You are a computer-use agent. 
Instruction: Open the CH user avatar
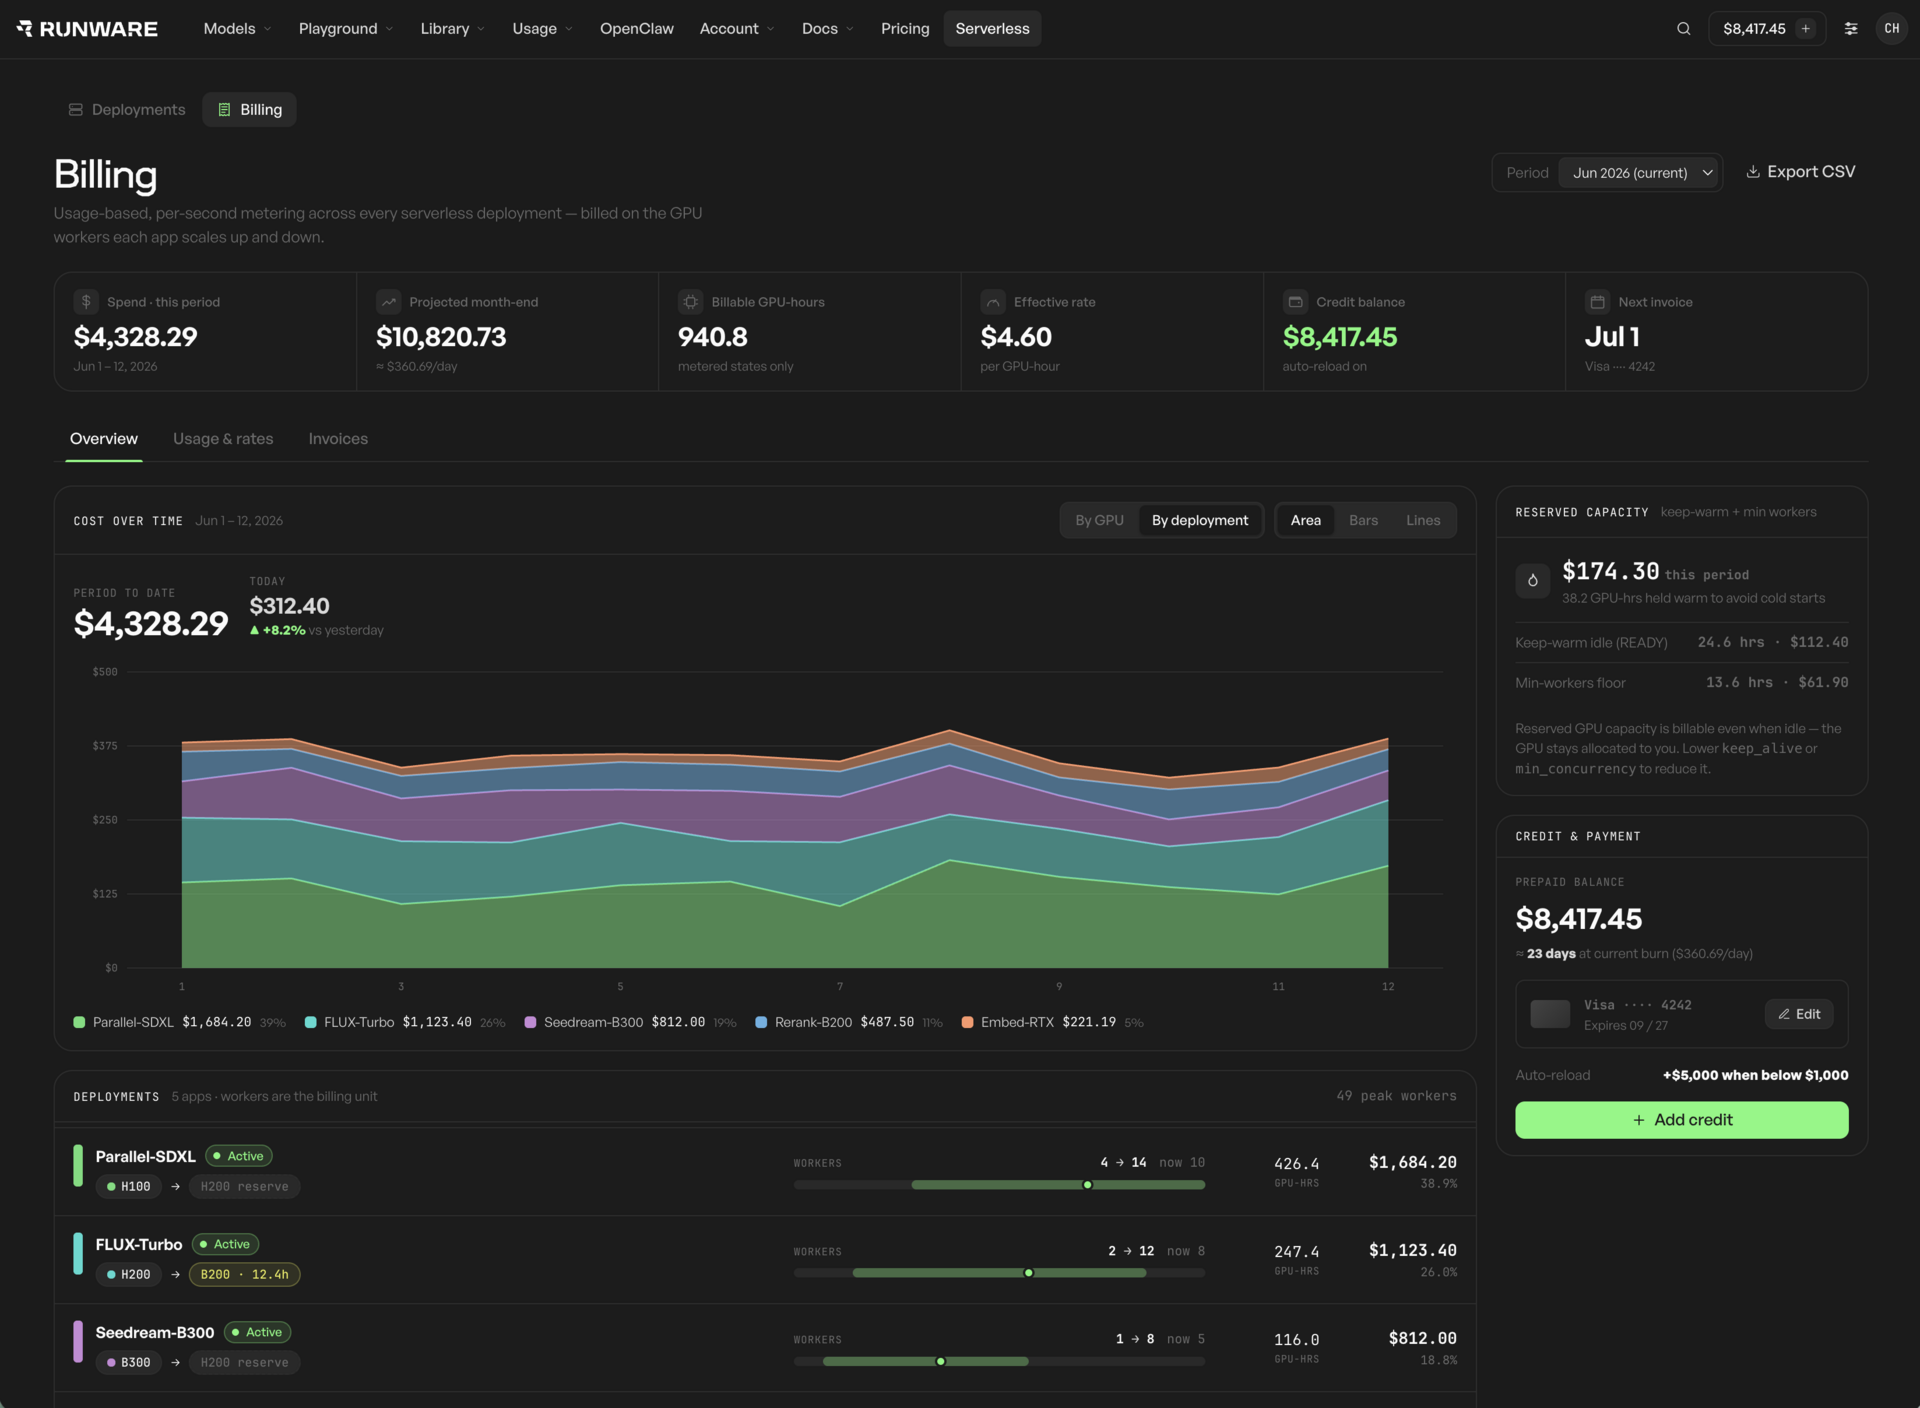coord(1891,29)
